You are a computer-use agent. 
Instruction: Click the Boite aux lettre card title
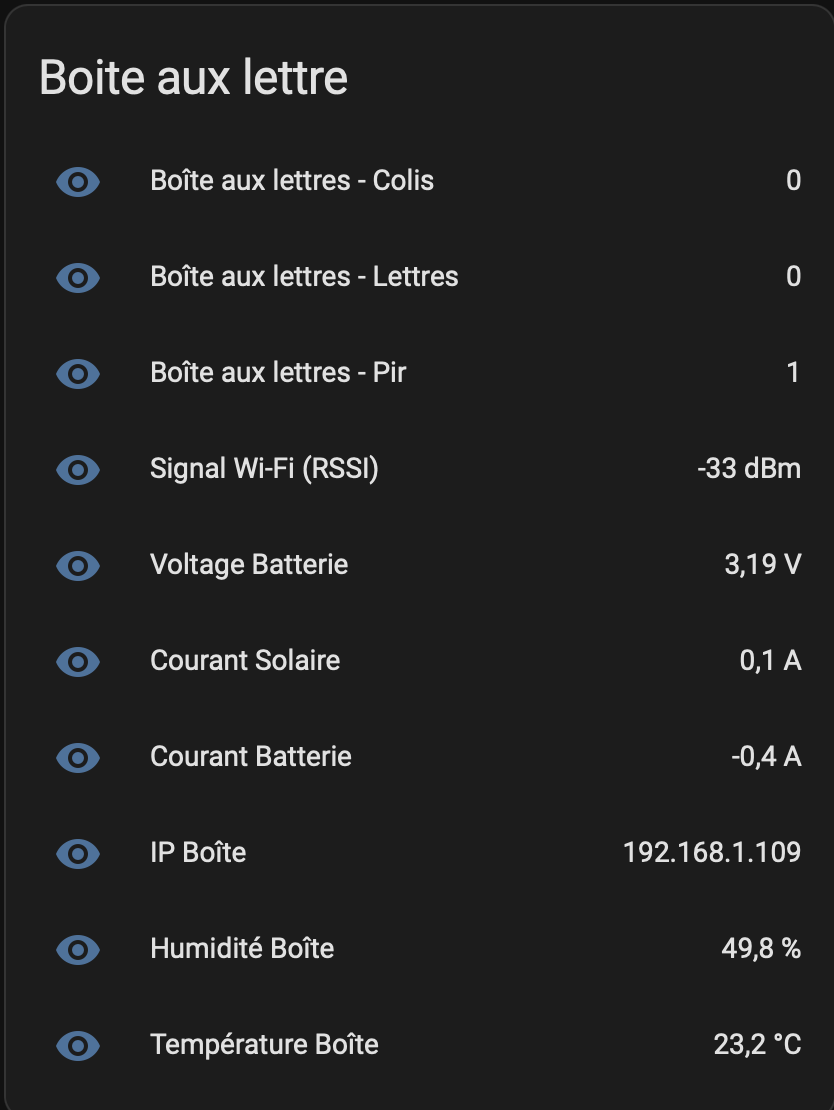[x=193, y=77]
